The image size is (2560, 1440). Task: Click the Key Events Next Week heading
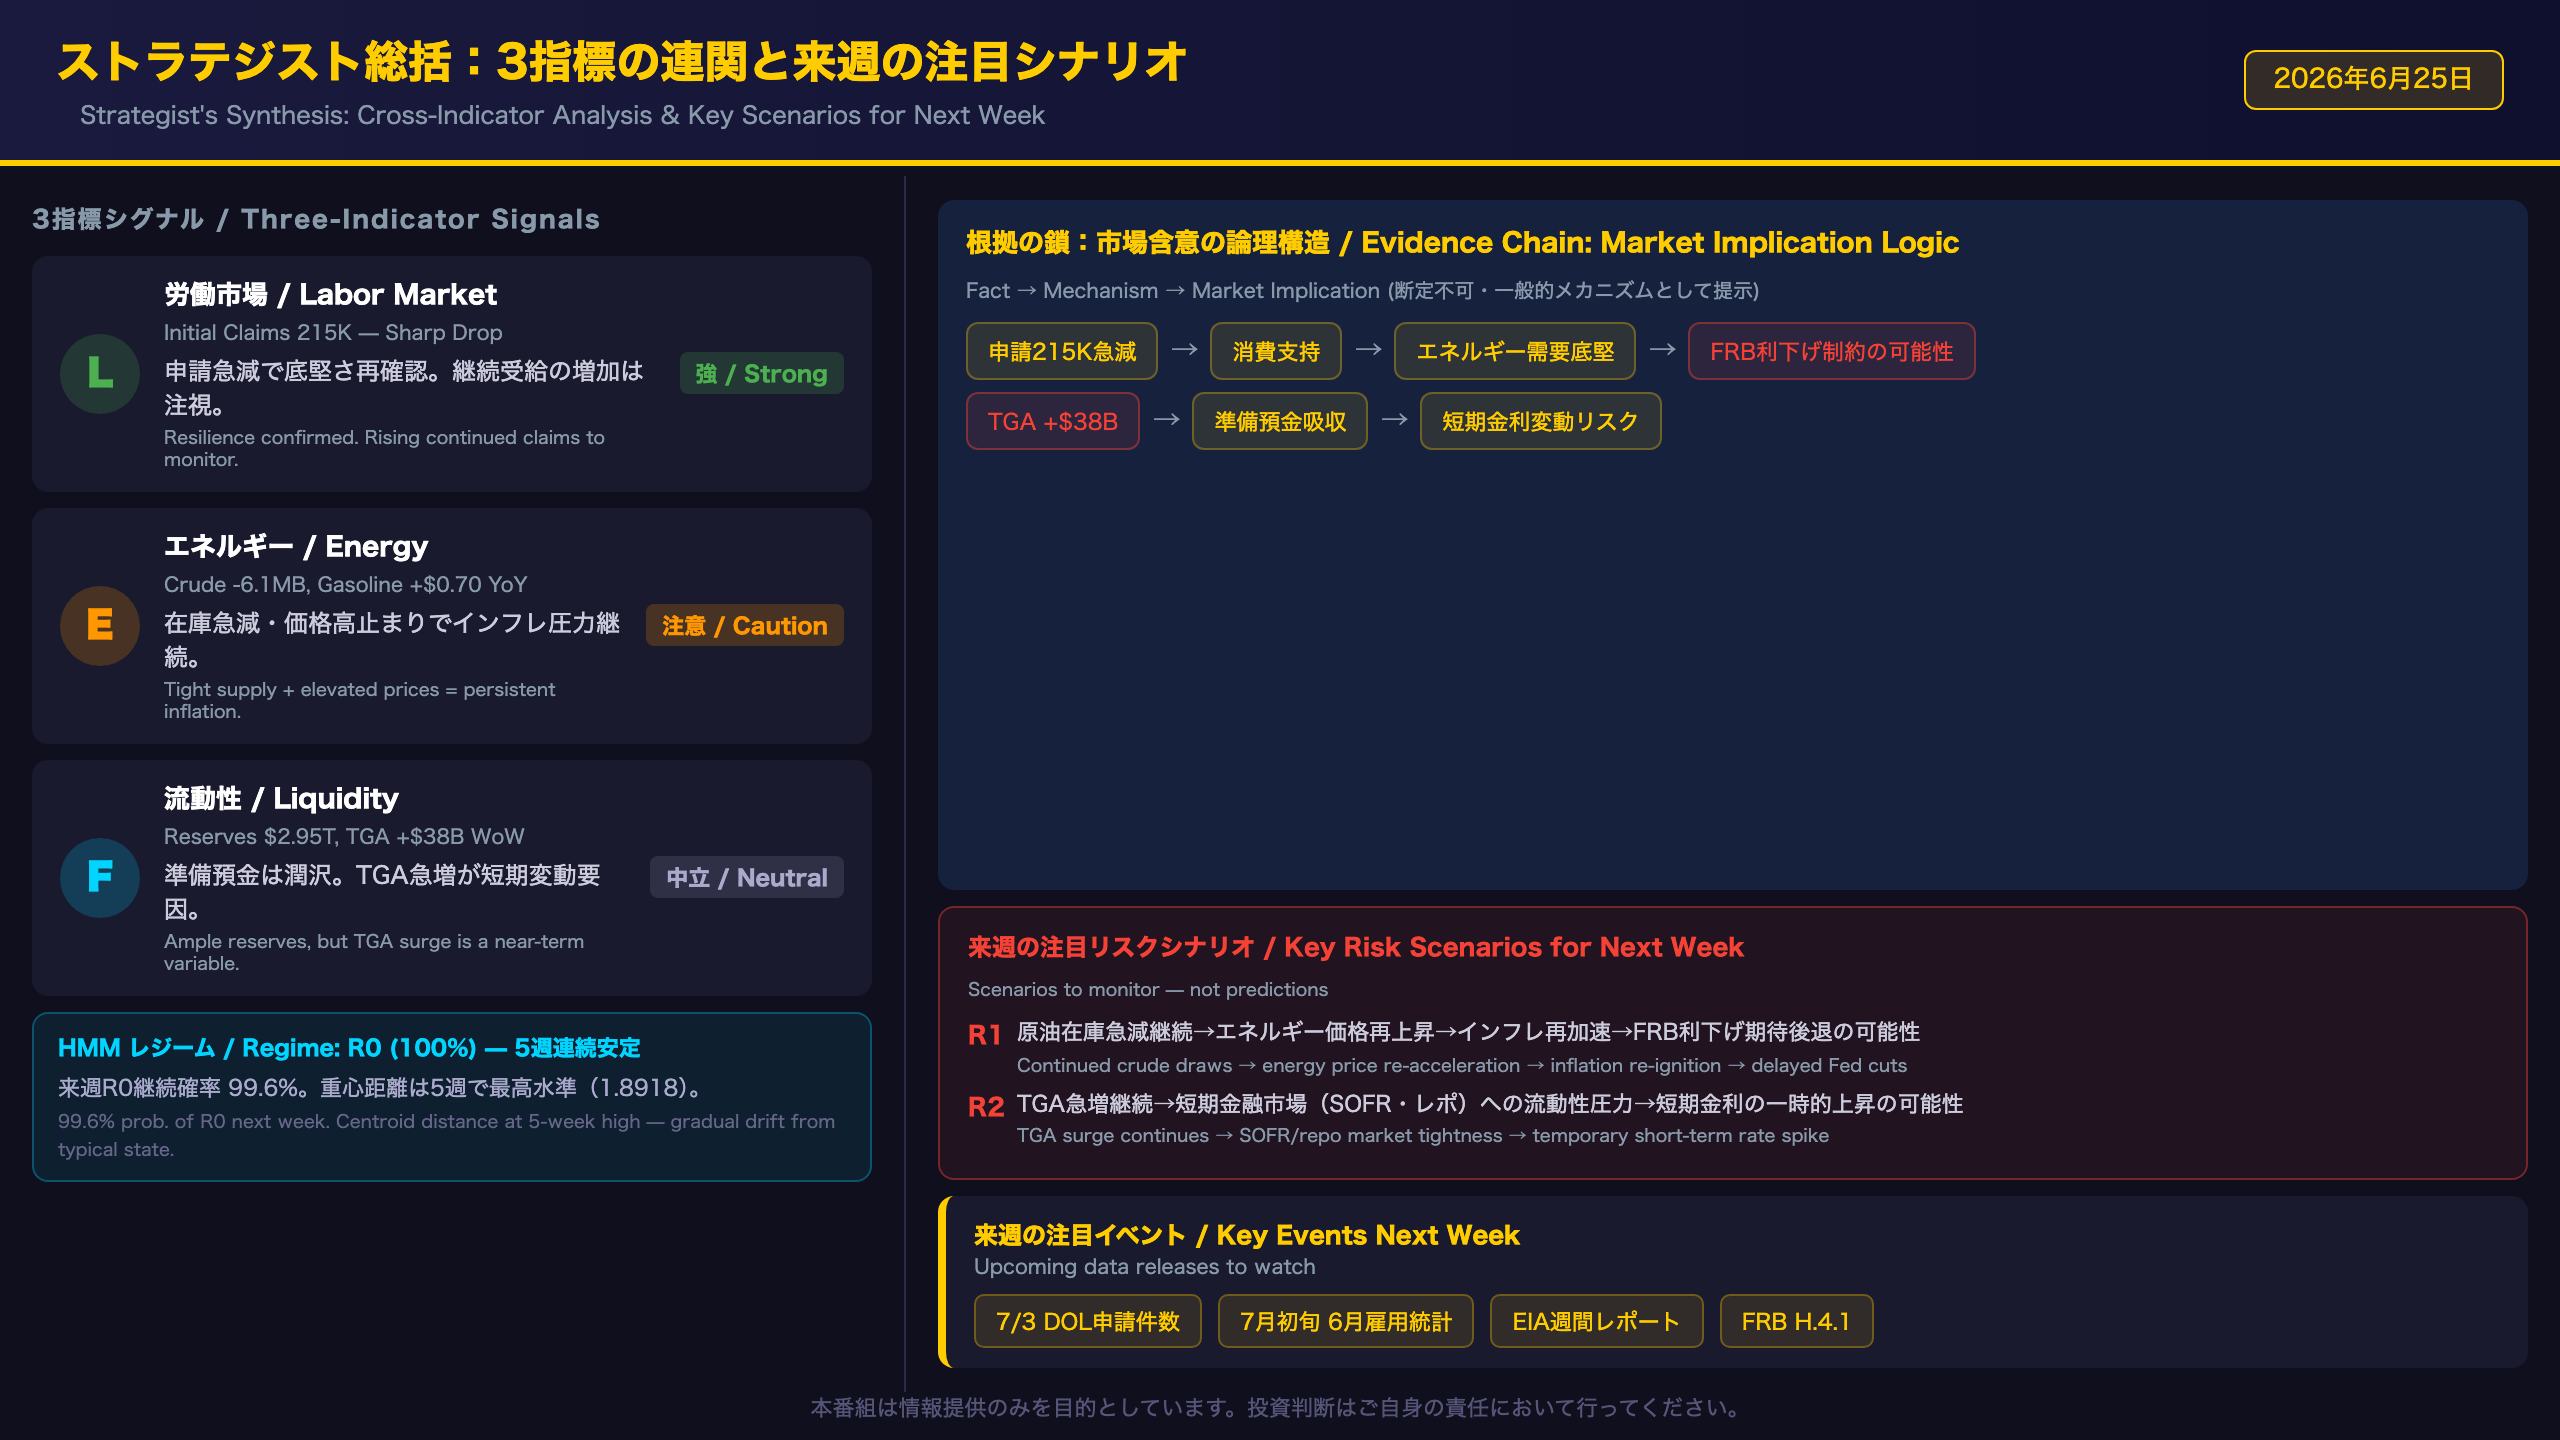1247,1235
